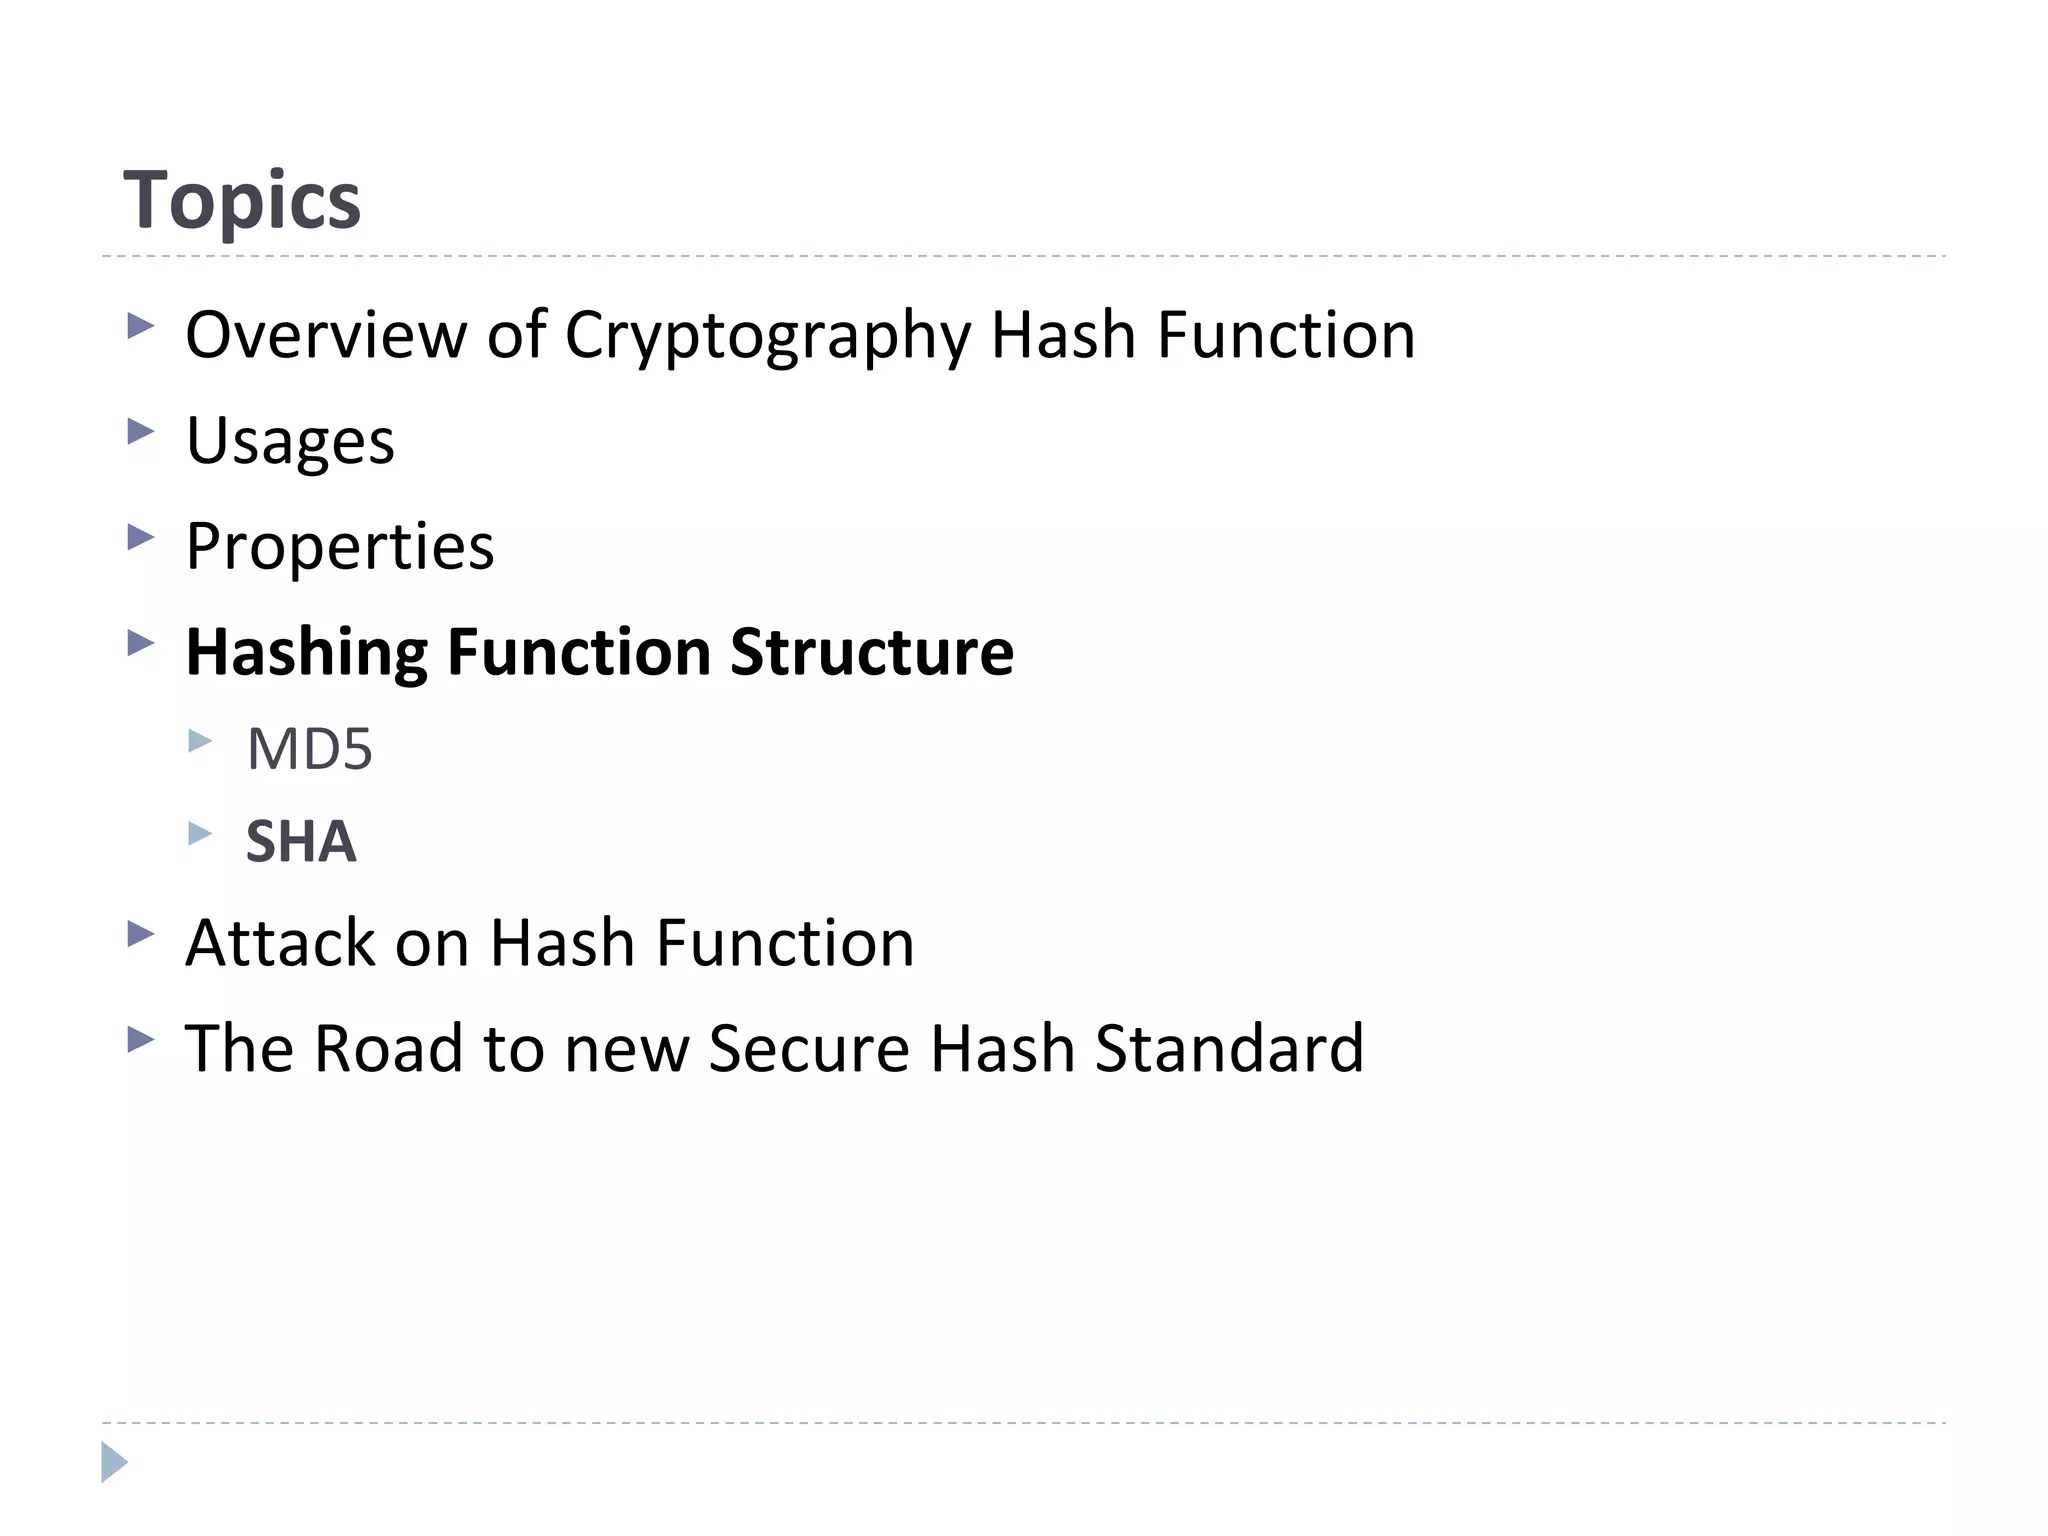Click the arrow bullet next to Usages
The image size is (2048, 1536).
pyautogui.click(x=141, y=432)
